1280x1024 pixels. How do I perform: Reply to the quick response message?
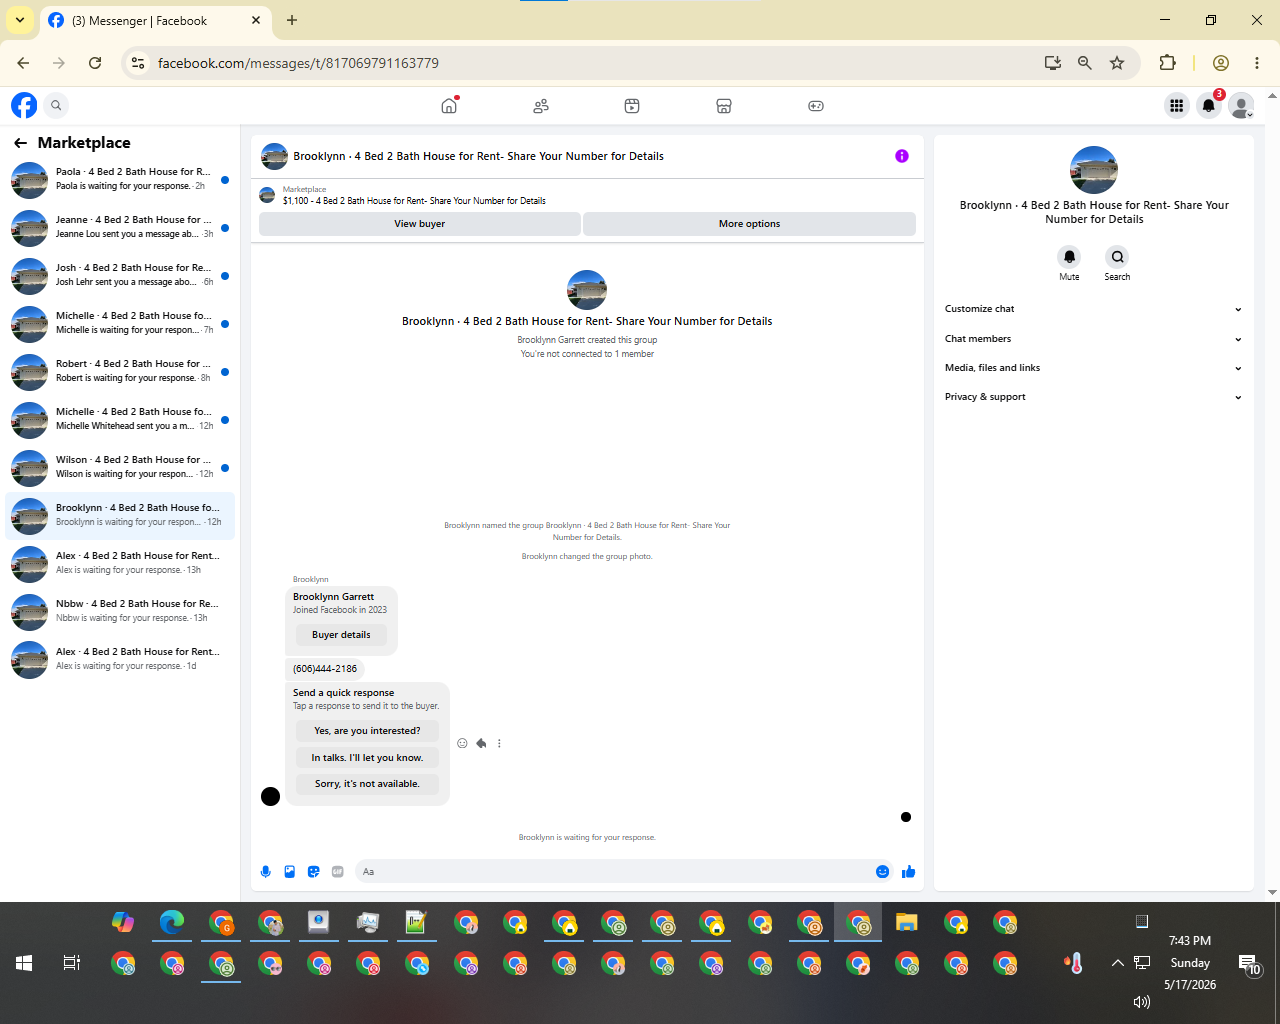[x=481, y=743]
